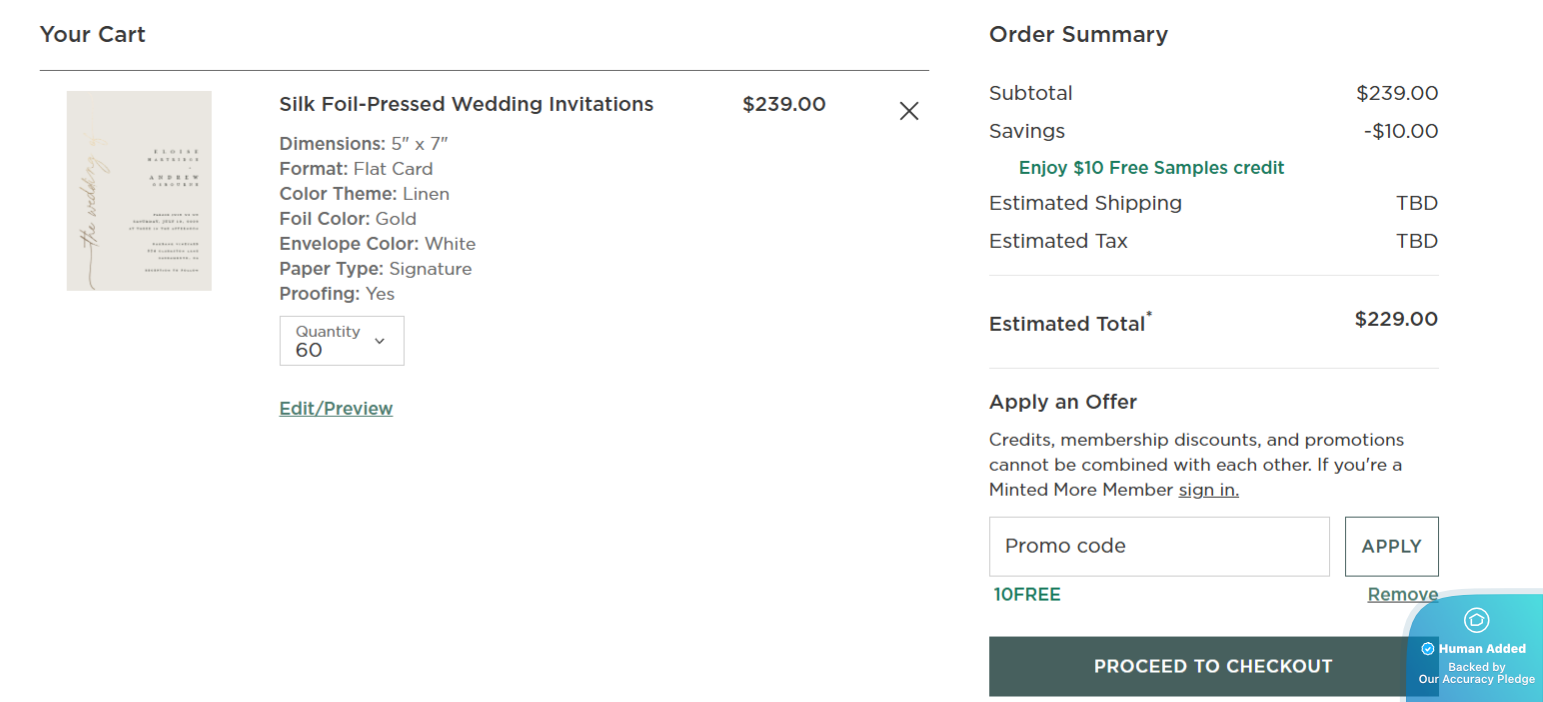Click the Estimated Shipping TBD value
The height and width of the screenshot is (702, 1543).
(1416, 203)
